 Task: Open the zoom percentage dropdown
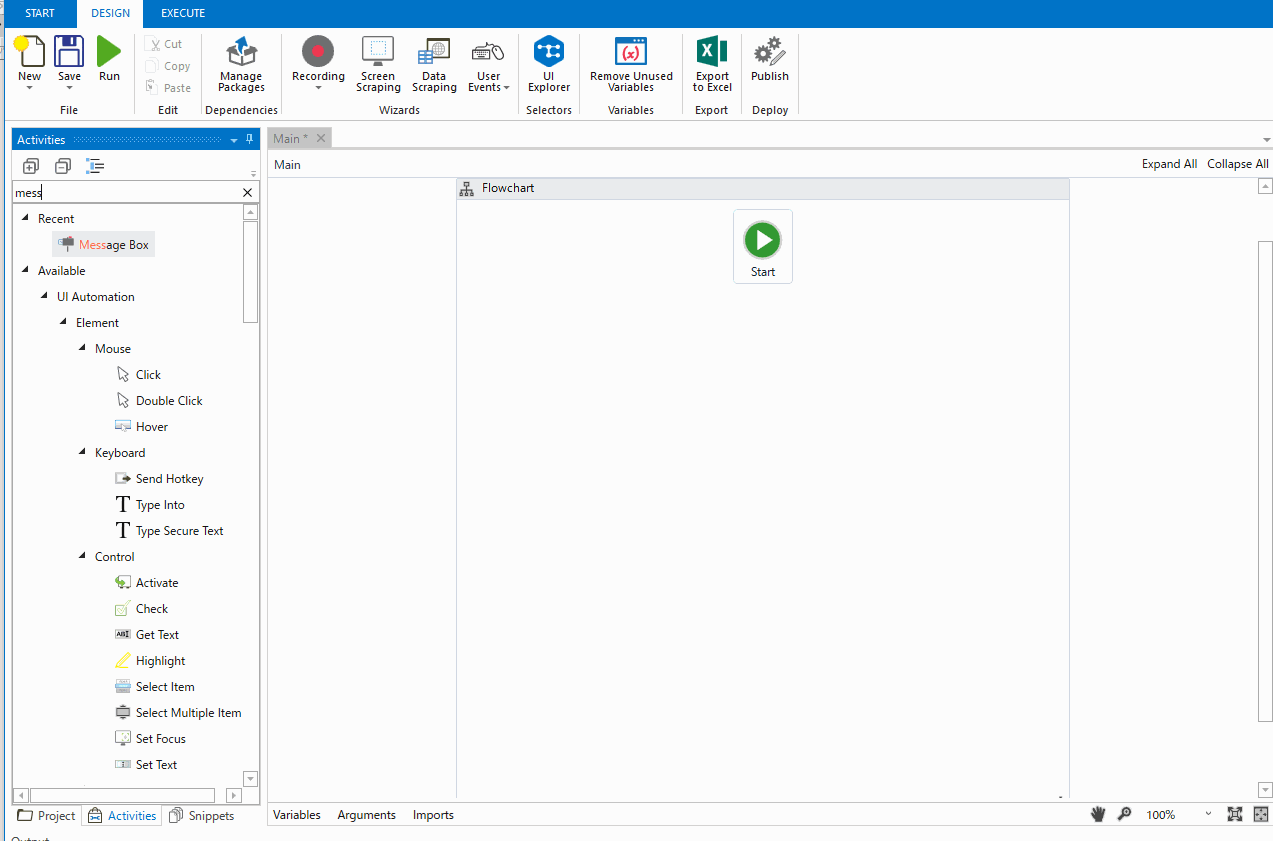click(1209, 815)
